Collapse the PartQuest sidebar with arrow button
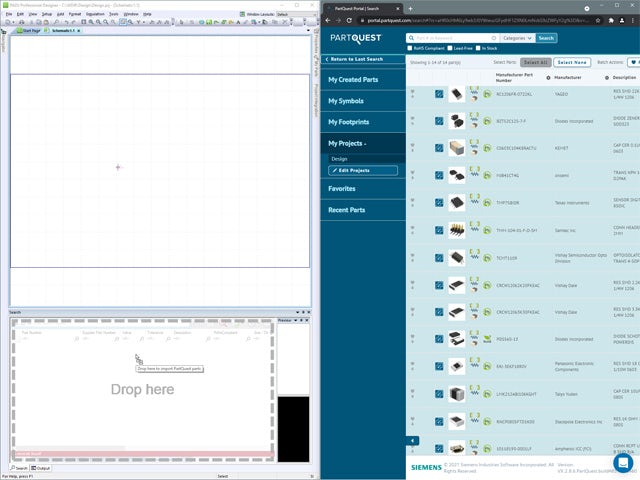The image size is (640, 480). [x=412, y=441]
